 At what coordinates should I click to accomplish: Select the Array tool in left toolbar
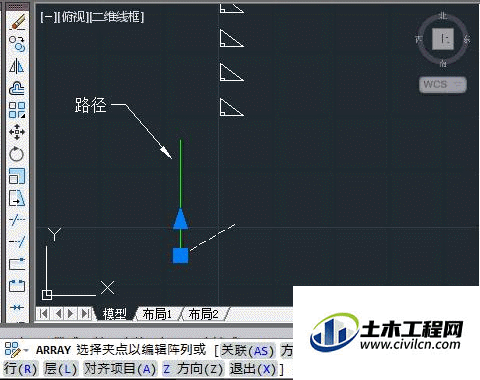click(17, 110)
